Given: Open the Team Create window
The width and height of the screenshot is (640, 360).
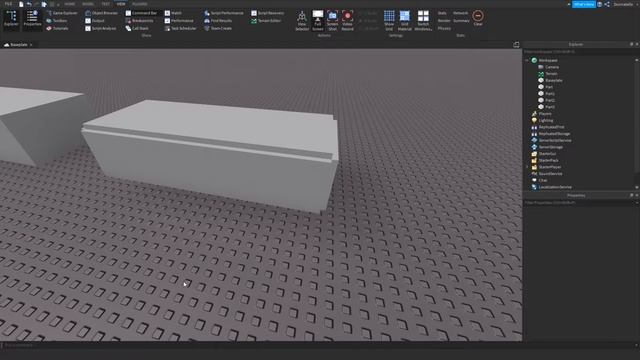Looking at the screenshot, I should (x=218, y=29).
